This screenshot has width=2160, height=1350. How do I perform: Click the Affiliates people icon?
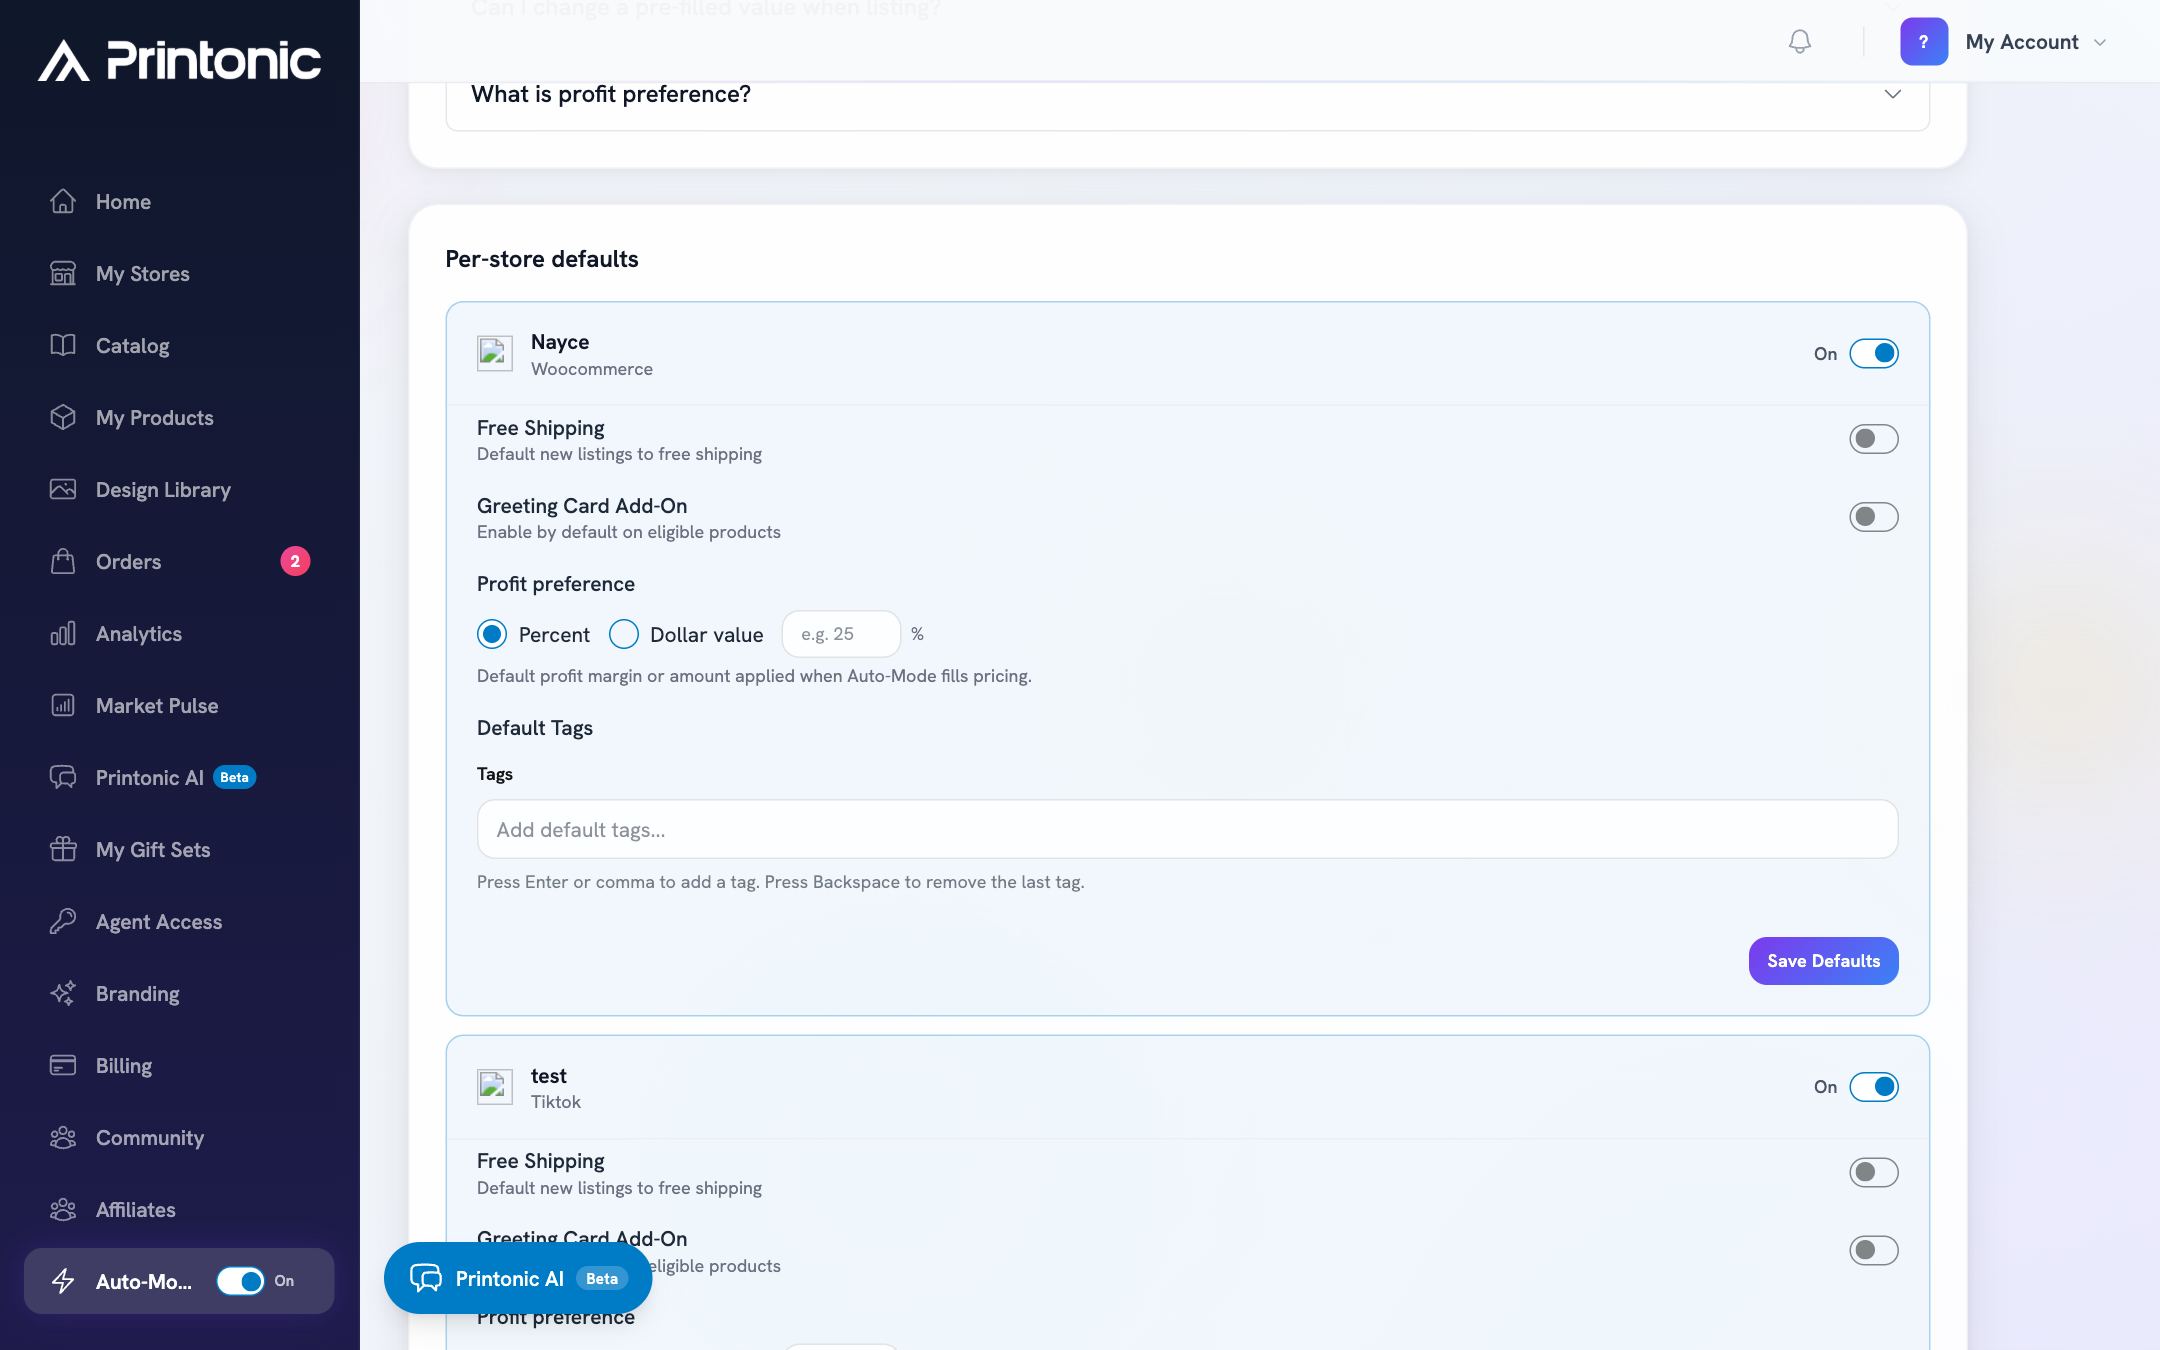(x=63, y=1209)
